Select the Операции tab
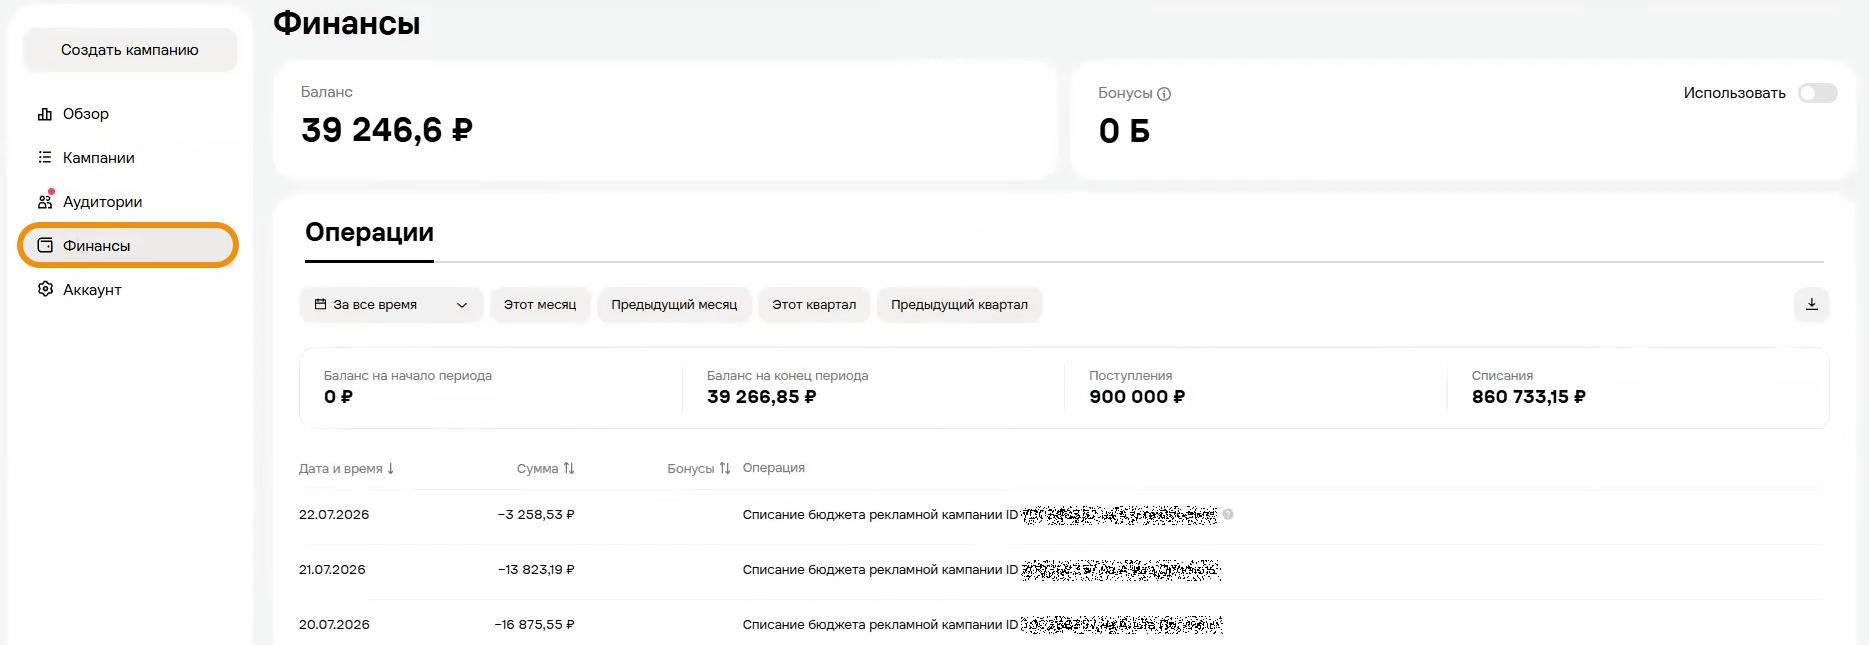Image resolution: width=1869 pixels, height=645 pixels. pyautogui.click(x=369, y=233)
